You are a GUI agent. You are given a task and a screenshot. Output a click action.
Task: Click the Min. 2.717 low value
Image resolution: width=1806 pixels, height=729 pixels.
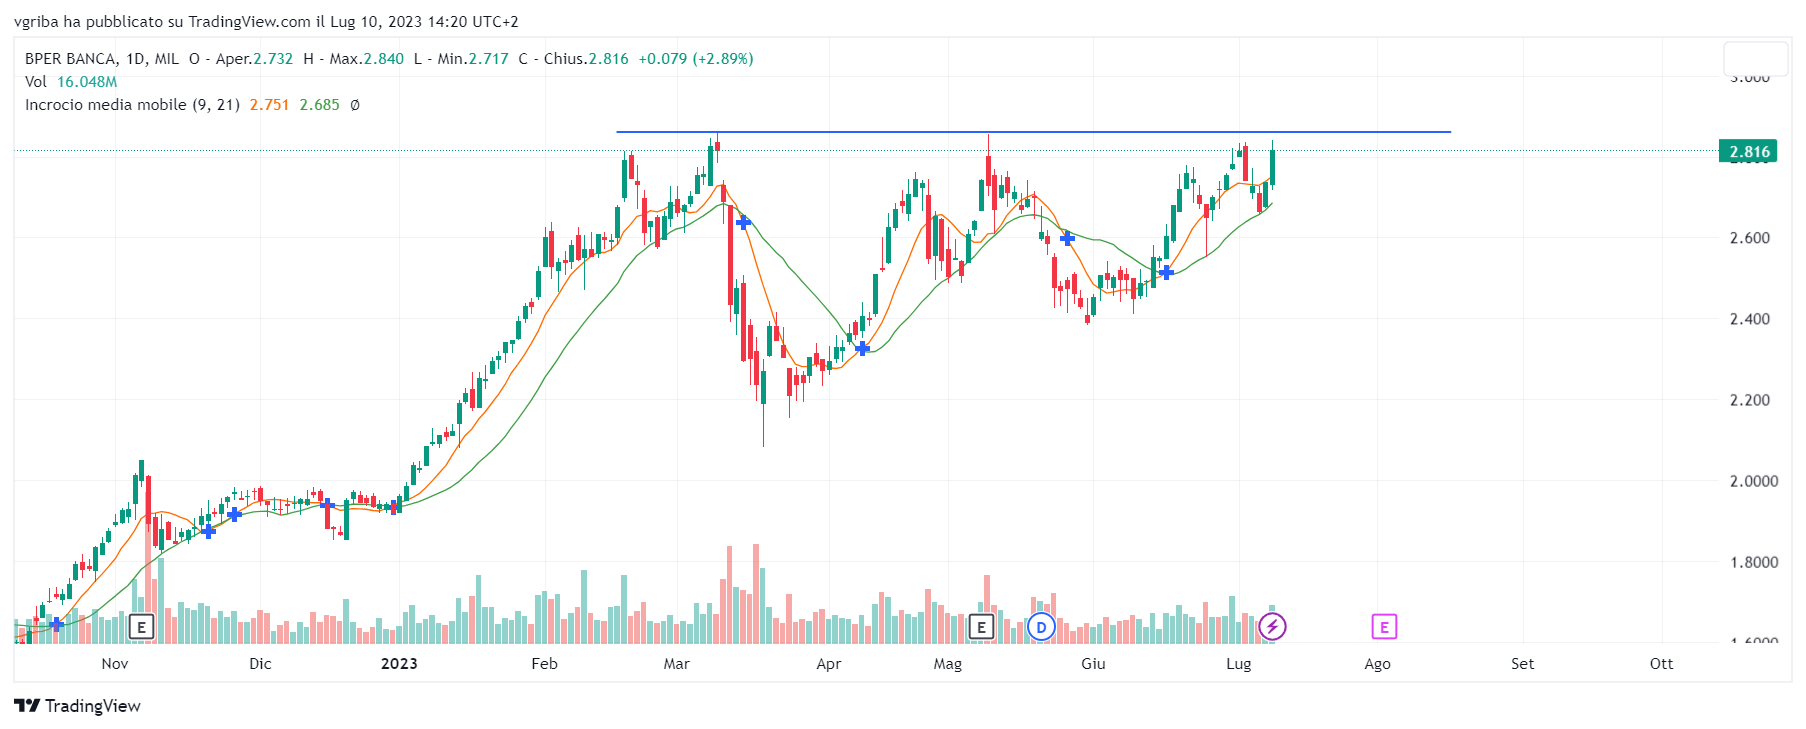461,59
